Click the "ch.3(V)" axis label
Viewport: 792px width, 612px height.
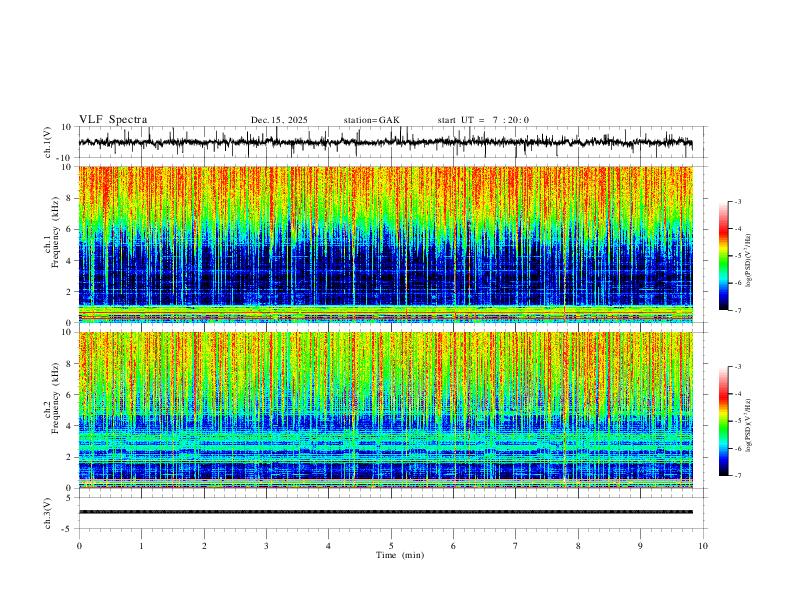(48, 513)
